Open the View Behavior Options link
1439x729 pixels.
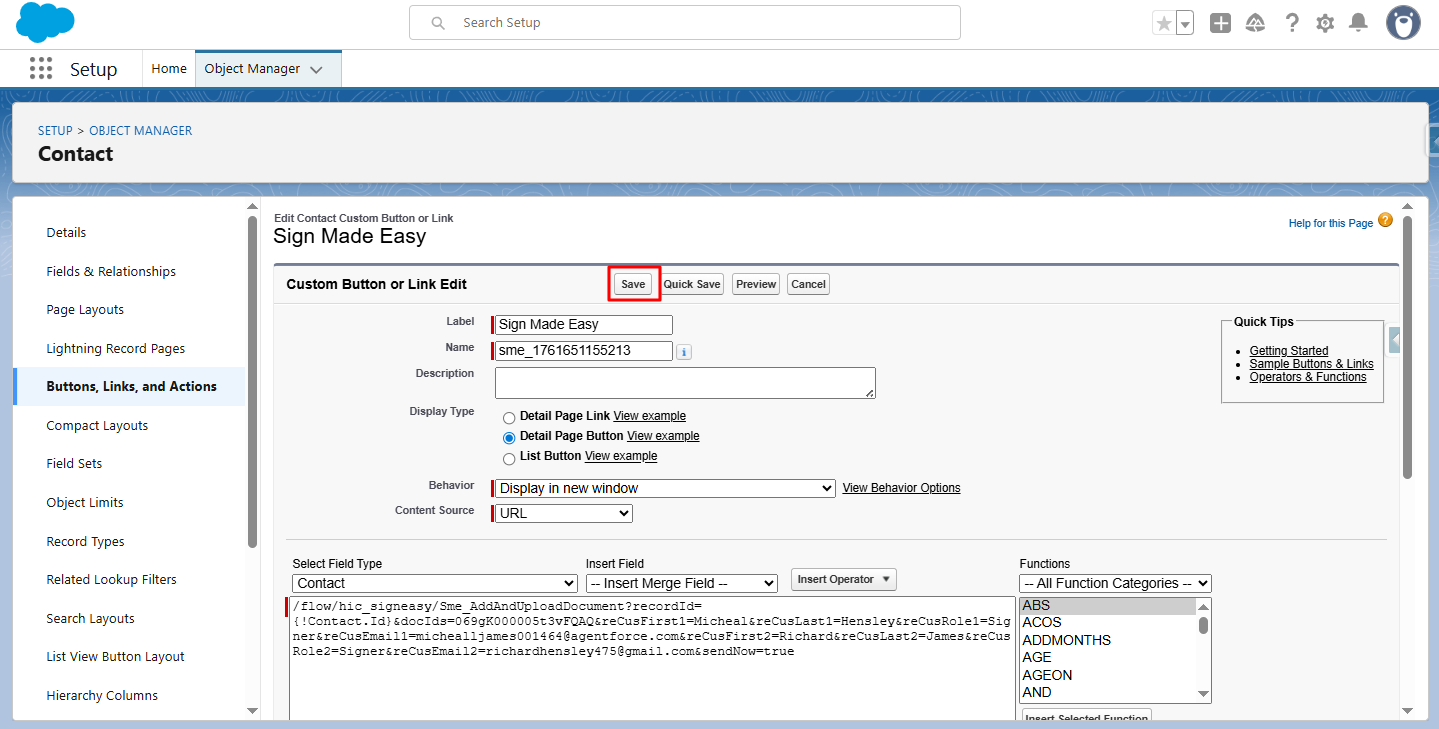[901, 488]
